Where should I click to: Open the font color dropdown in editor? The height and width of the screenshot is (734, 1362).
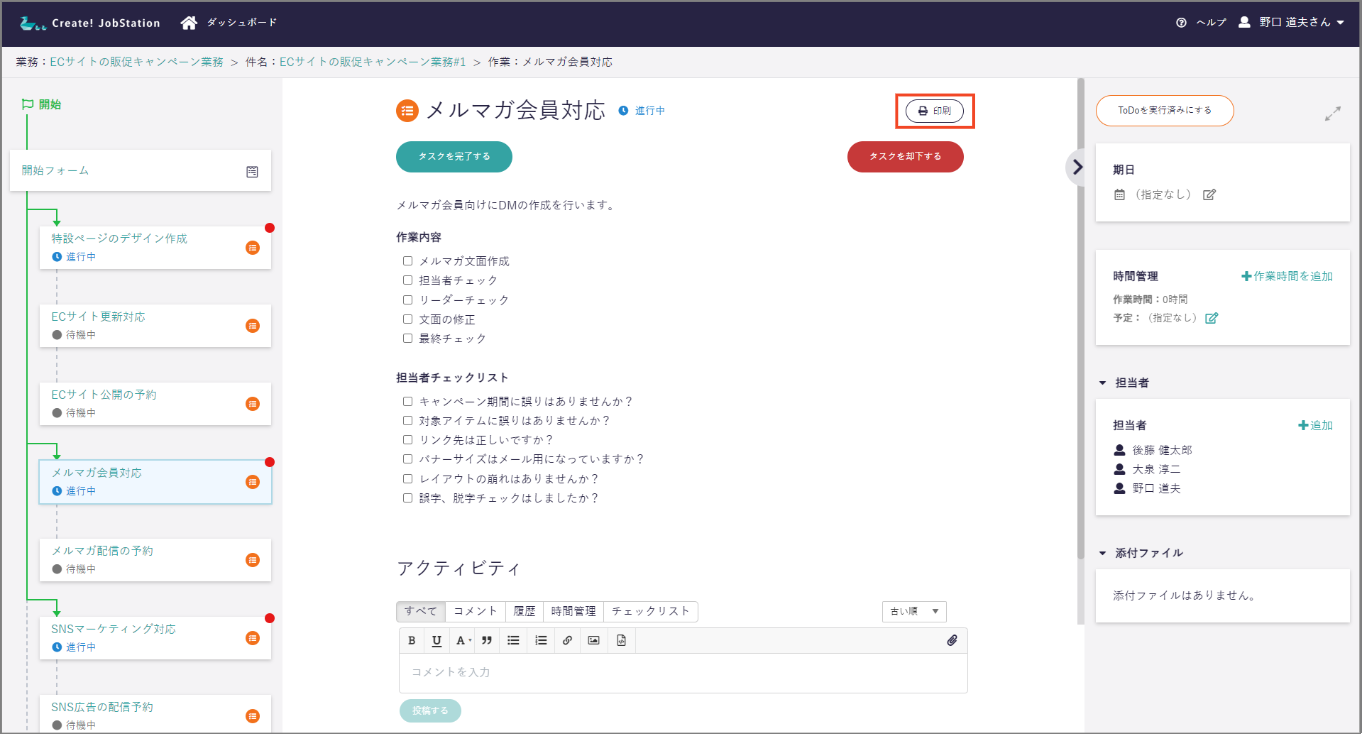coord(463,641)
